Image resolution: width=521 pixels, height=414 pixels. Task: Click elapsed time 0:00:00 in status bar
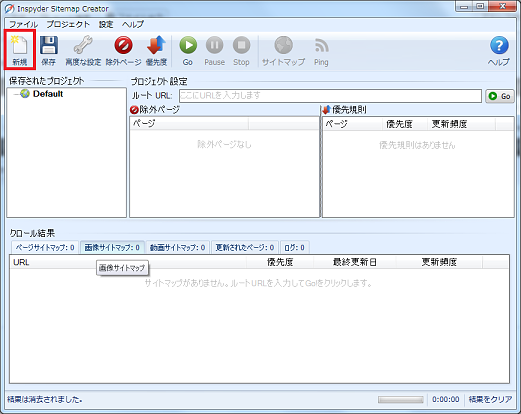tap(446, 399)
